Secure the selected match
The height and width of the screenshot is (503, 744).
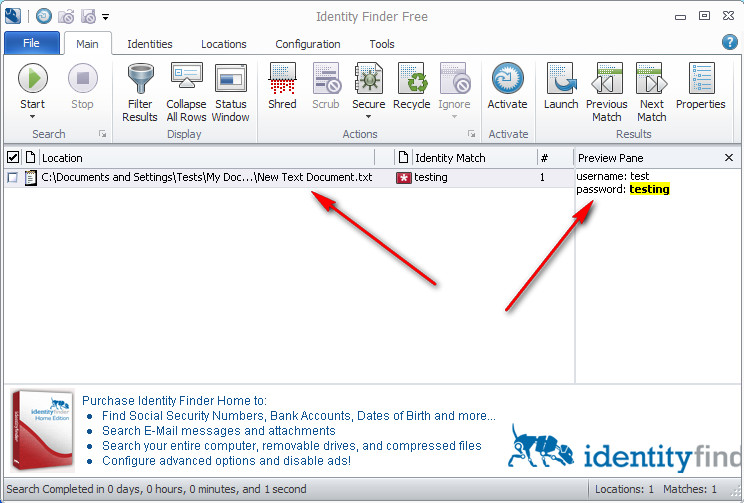(x=369, y=86)
